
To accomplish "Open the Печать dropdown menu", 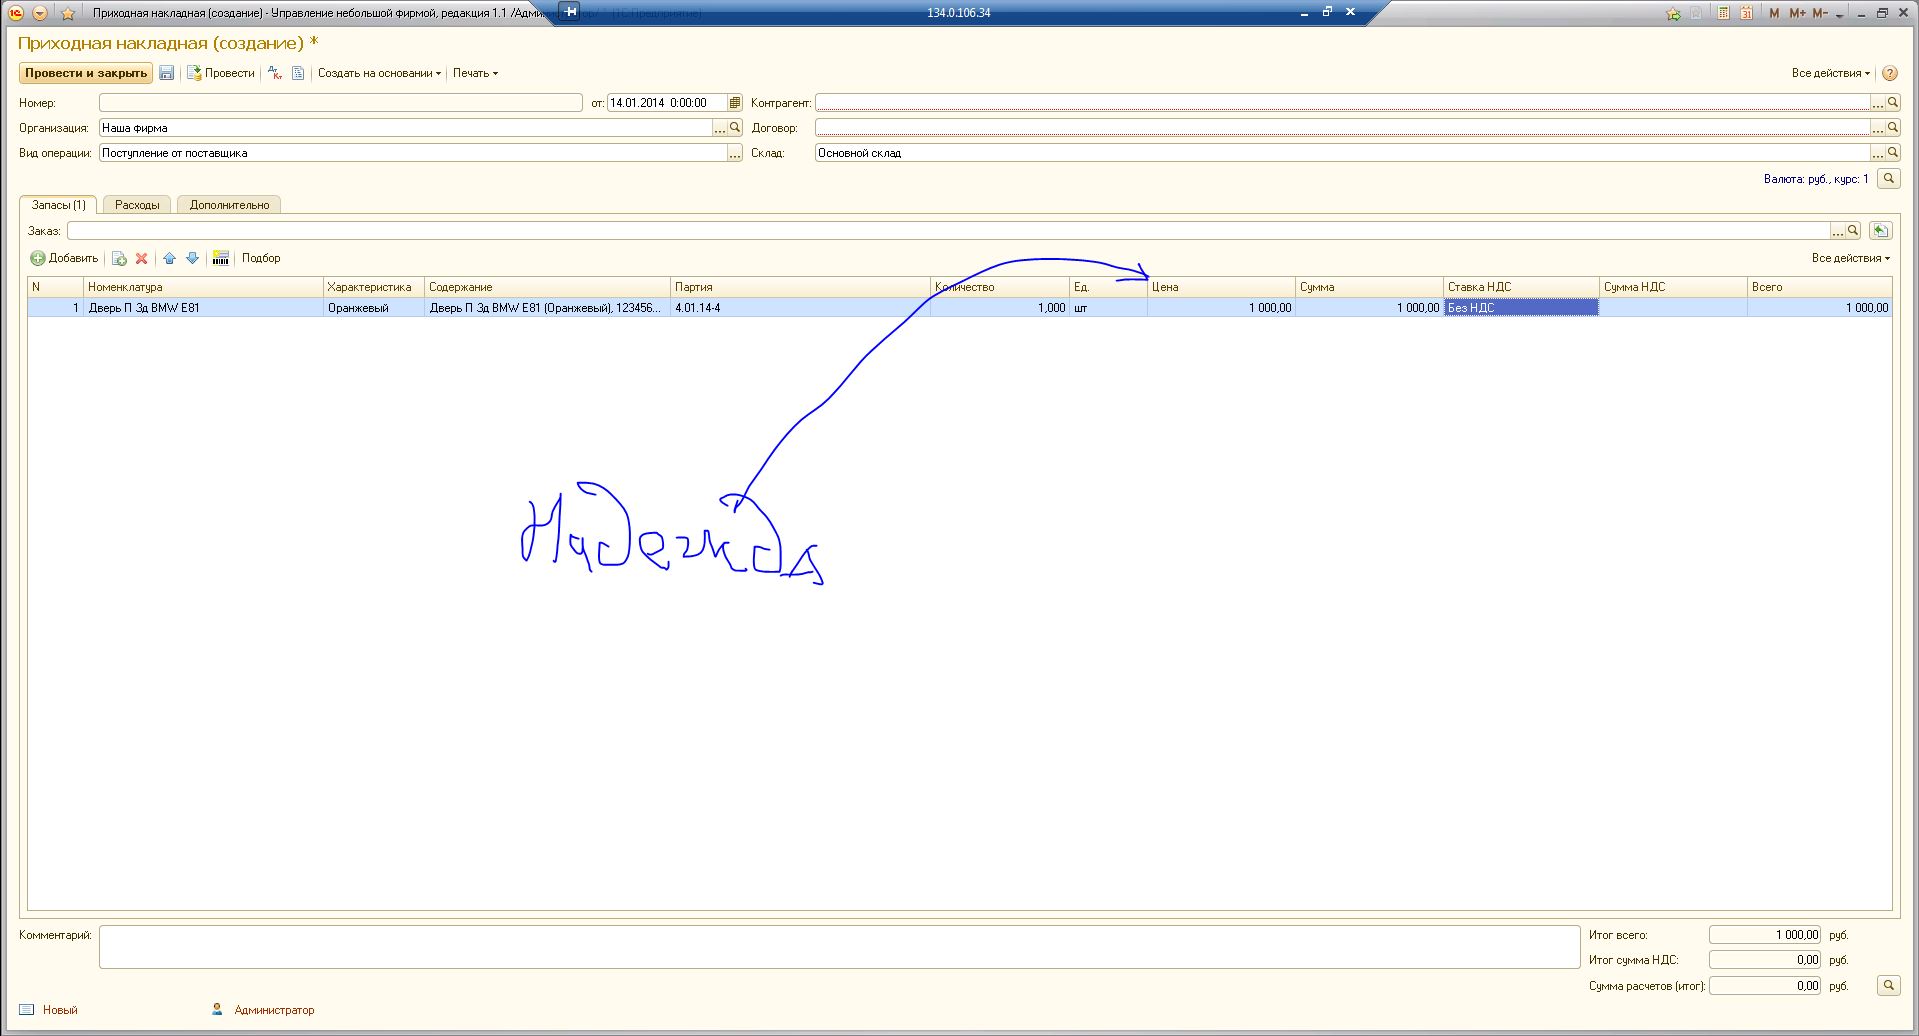I will pyautogui.click(x=475, y=73).
